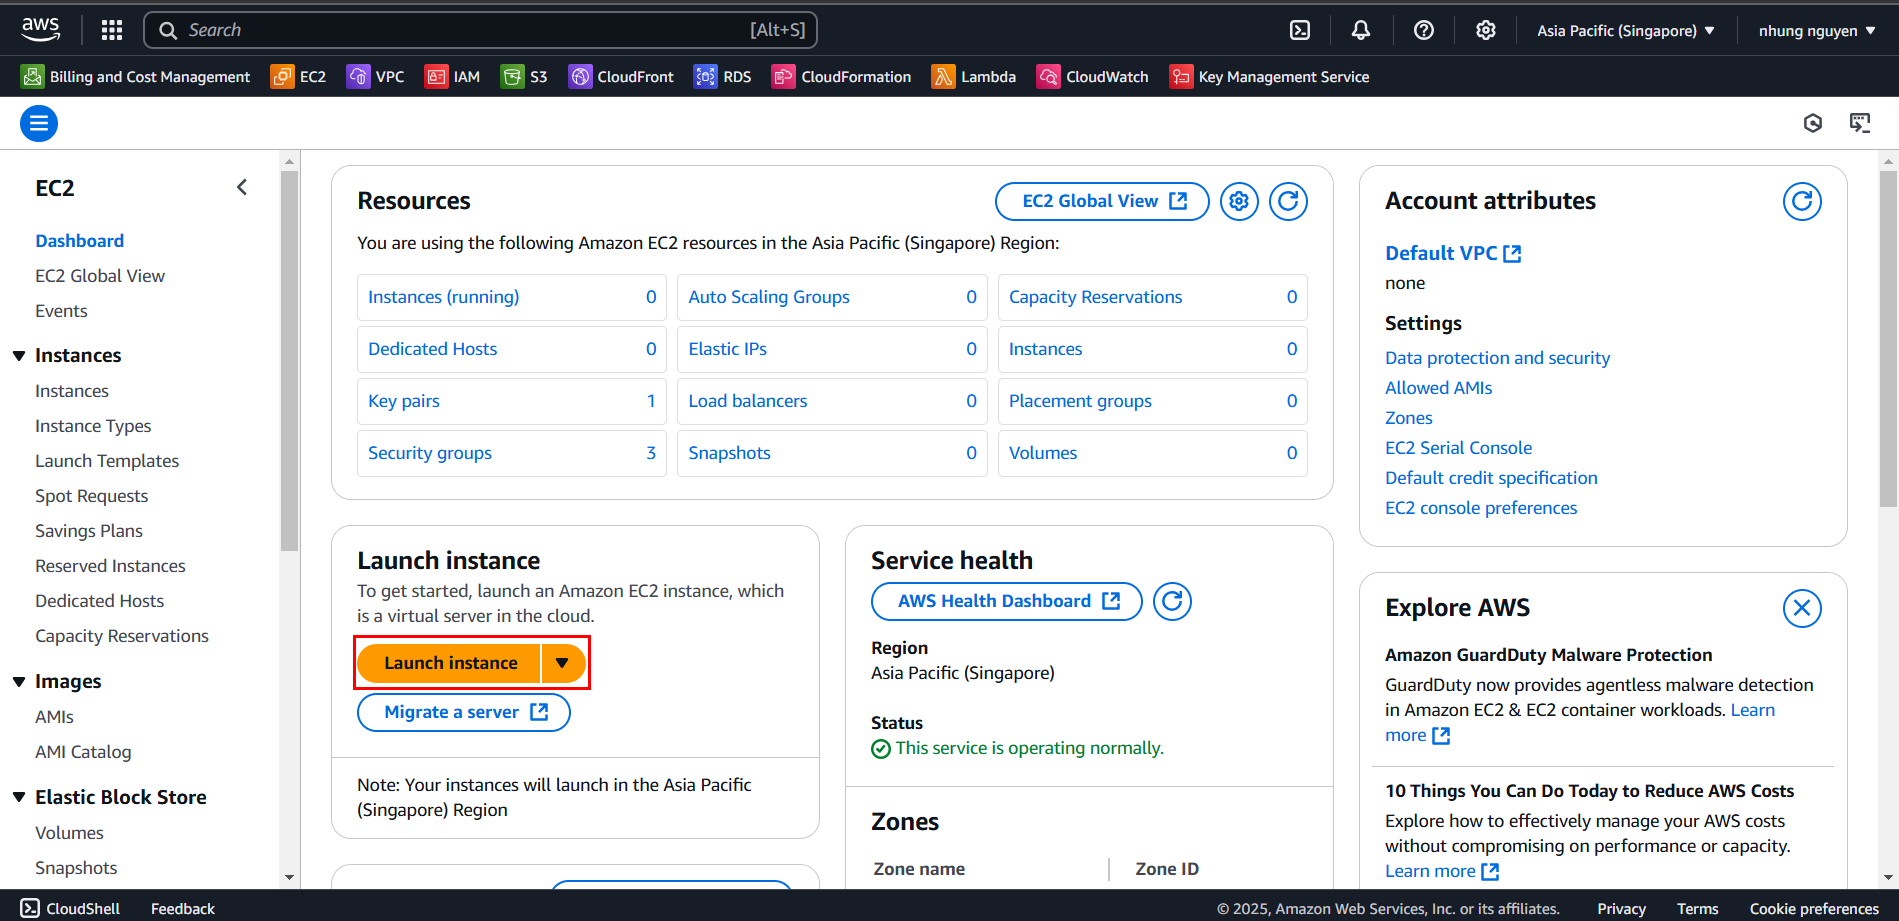Open EC2 favorite shortcut in toolbar
1899x921 pixels.
point(298,77)
